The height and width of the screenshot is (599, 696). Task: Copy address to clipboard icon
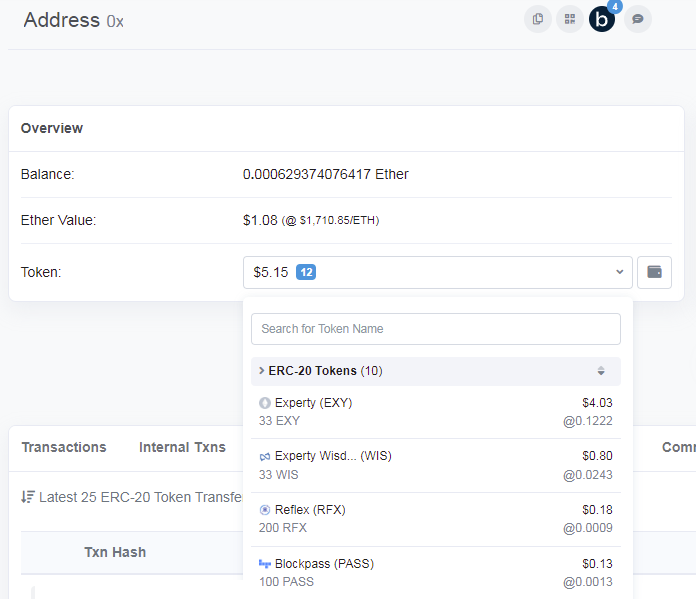538,19
